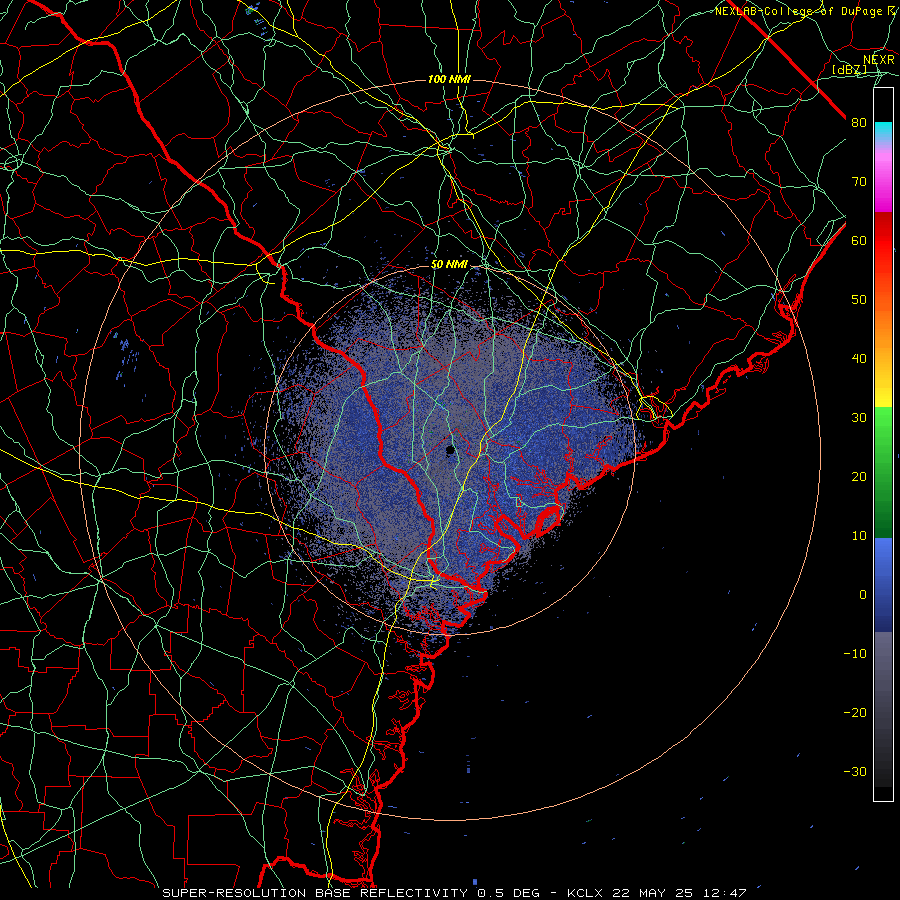Click the '22 MAY 25 12:47' timestamp
The width and height of the screenshot is (900, 900).
[x=681, y=893]
